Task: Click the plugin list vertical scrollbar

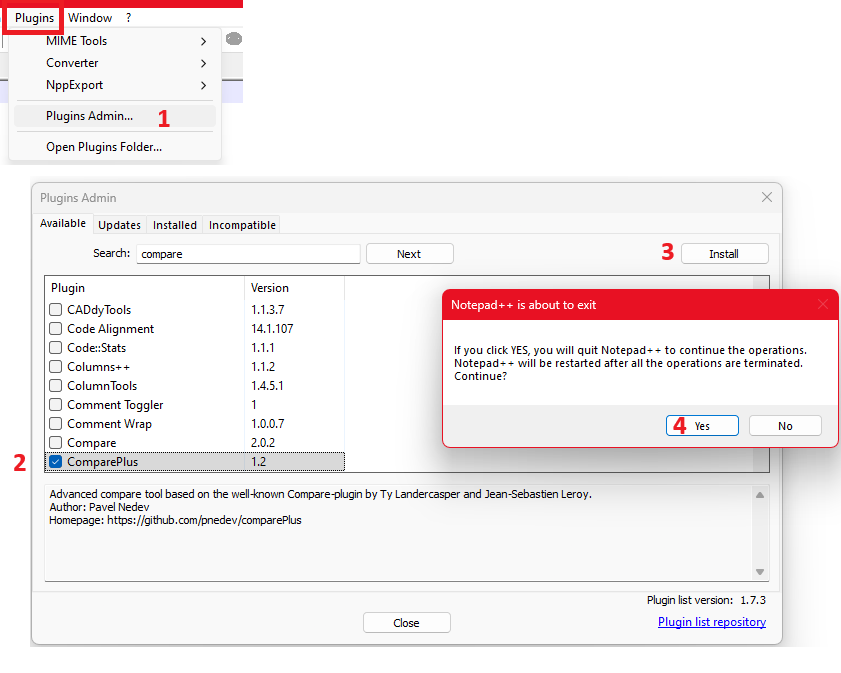Action: [761, 374]
